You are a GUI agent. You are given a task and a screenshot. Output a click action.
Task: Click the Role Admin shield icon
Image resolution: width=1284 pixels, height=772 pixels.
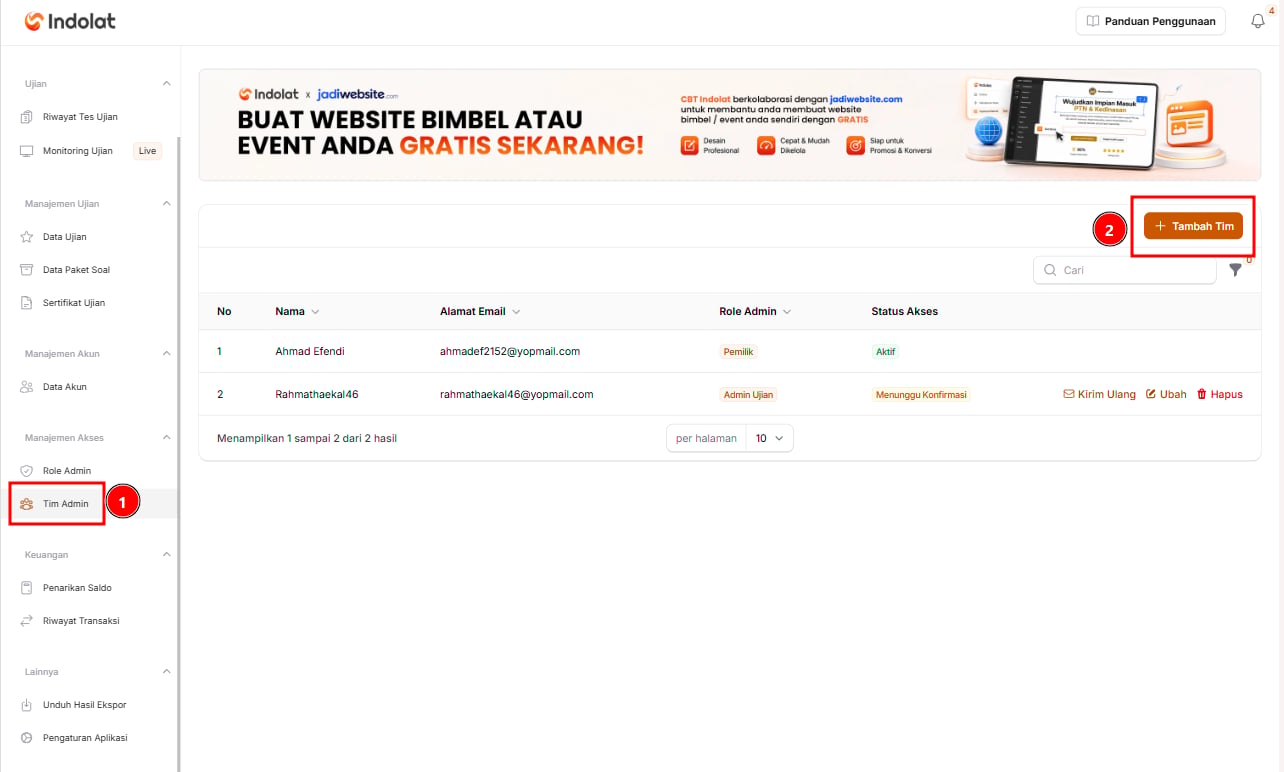27,471
